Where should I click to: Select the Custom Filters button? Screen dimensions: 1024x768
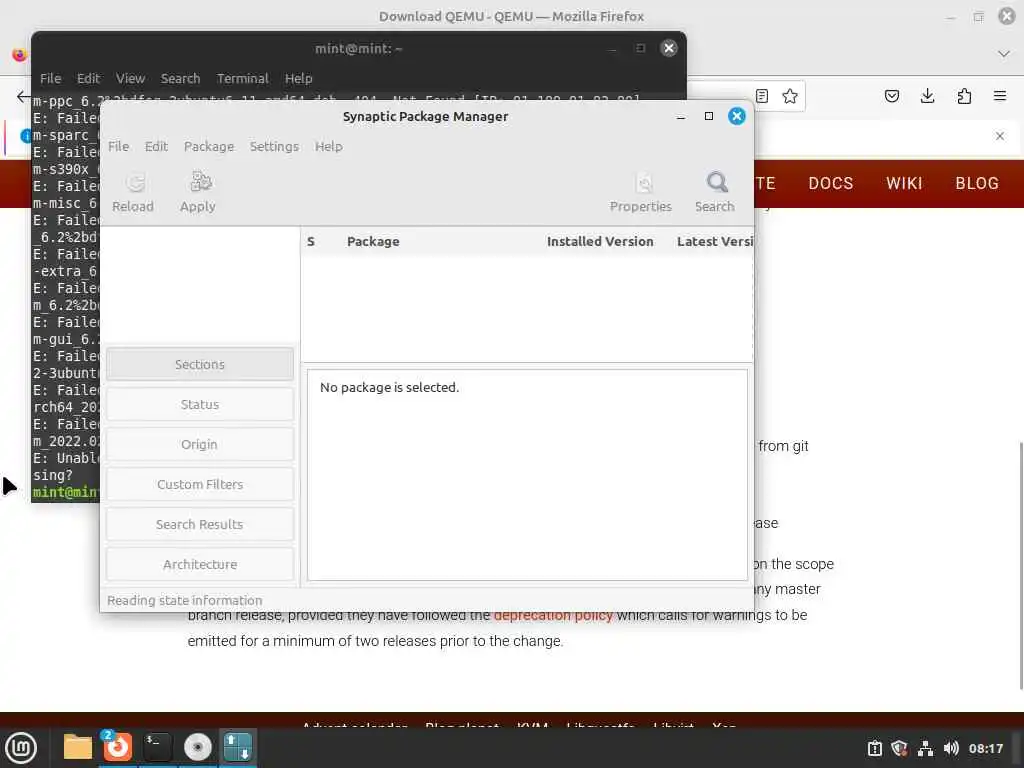tap(200, 484)
